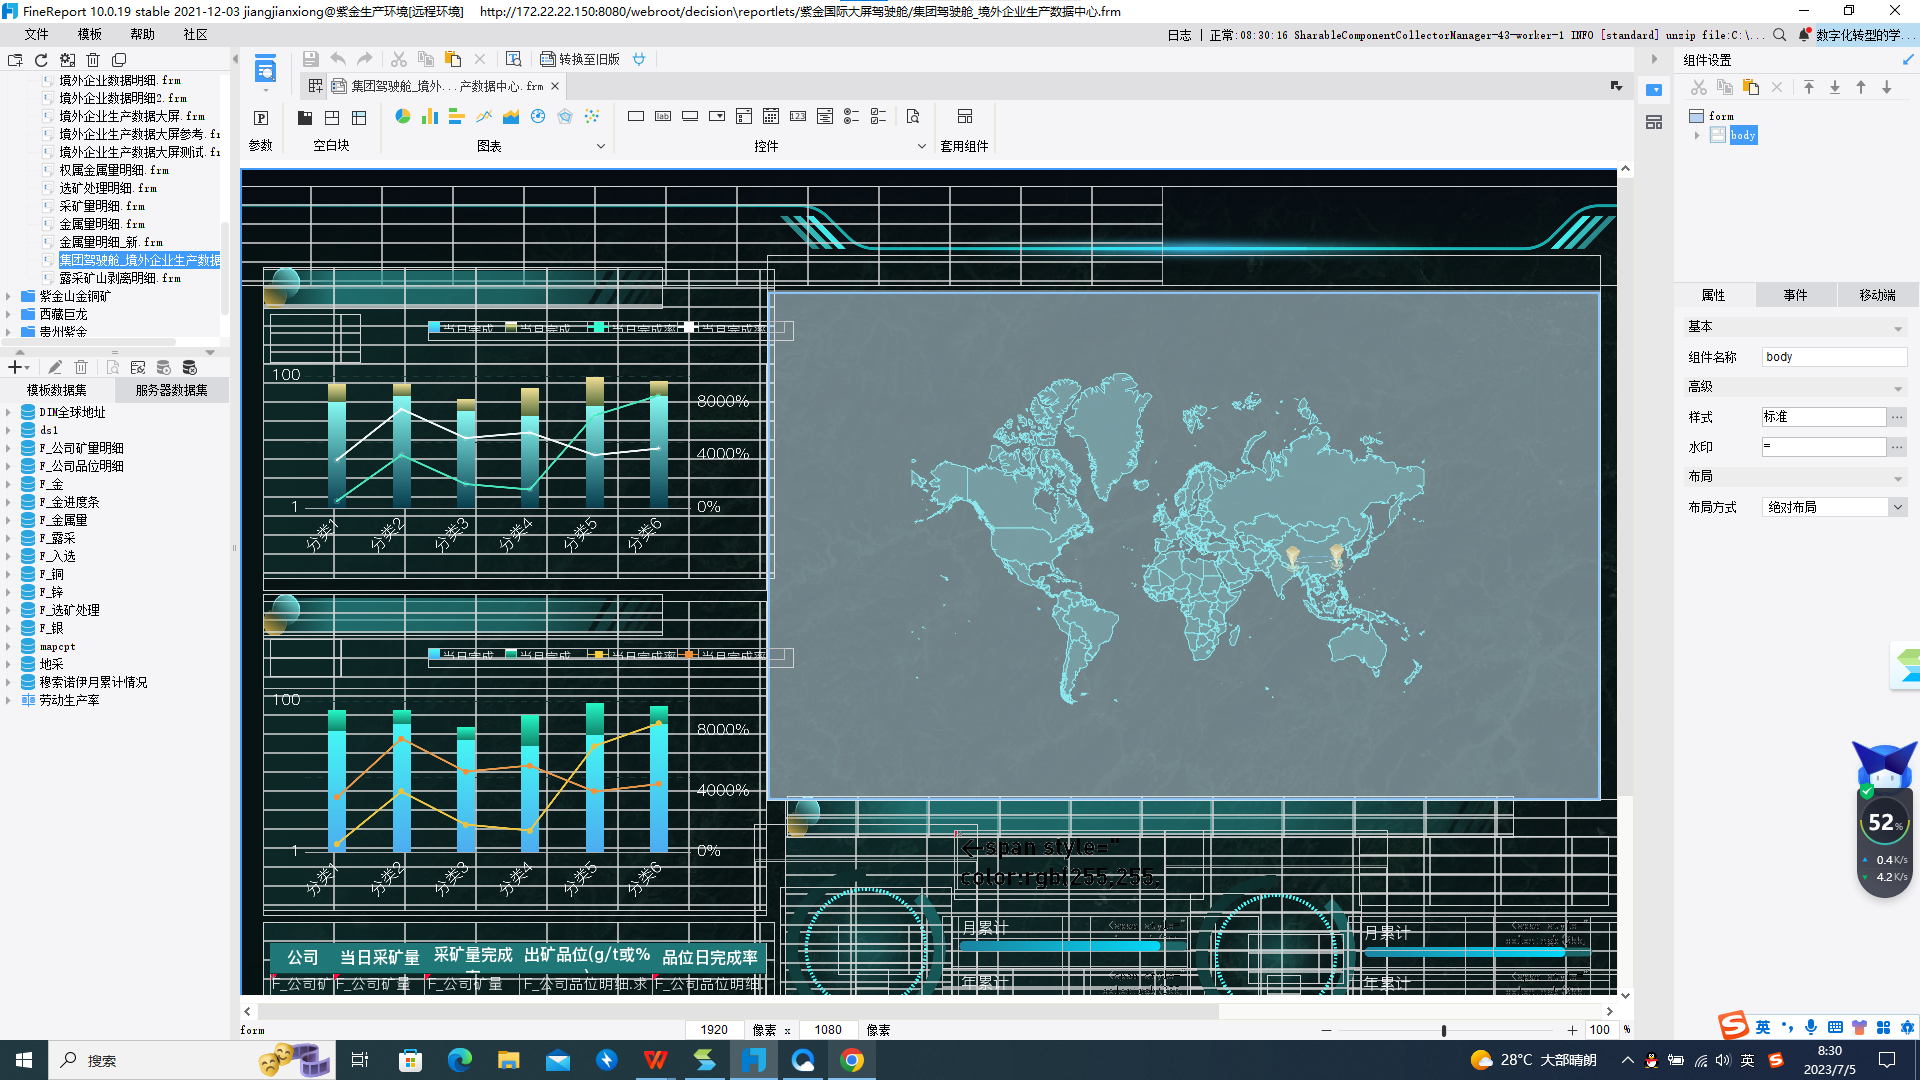Refresh the template file tree
The image size is (1920, 1080).
coord(41,60)
